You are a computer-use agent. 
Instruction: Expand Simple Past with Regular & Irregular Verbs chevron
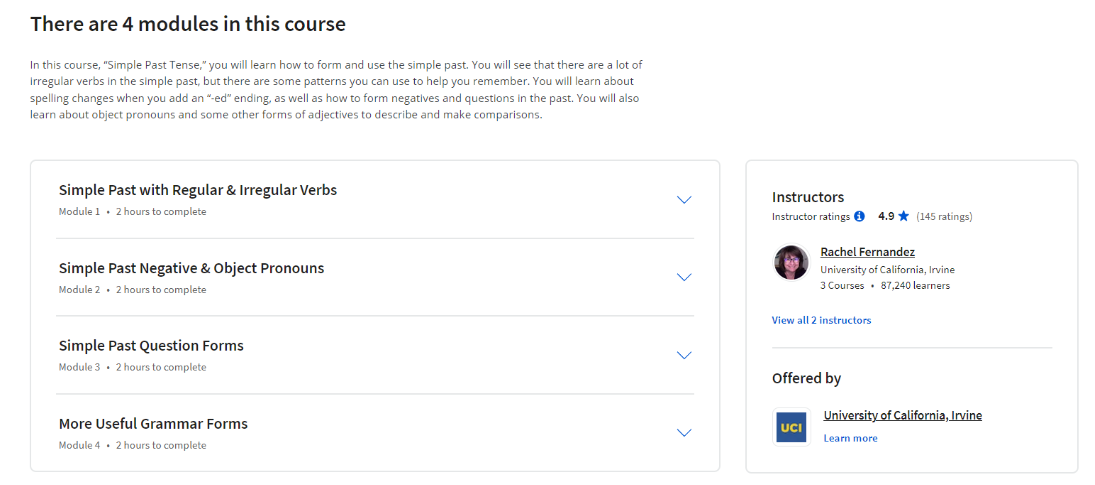[684, 199]
